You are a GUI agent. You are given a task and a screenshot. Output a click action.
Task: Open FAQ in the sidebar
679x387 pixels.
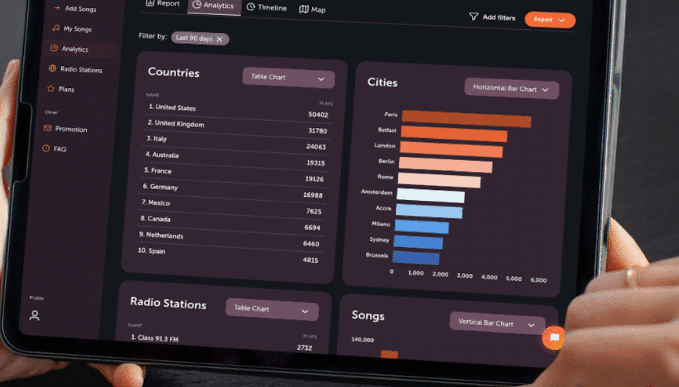(x=55, y=148)
